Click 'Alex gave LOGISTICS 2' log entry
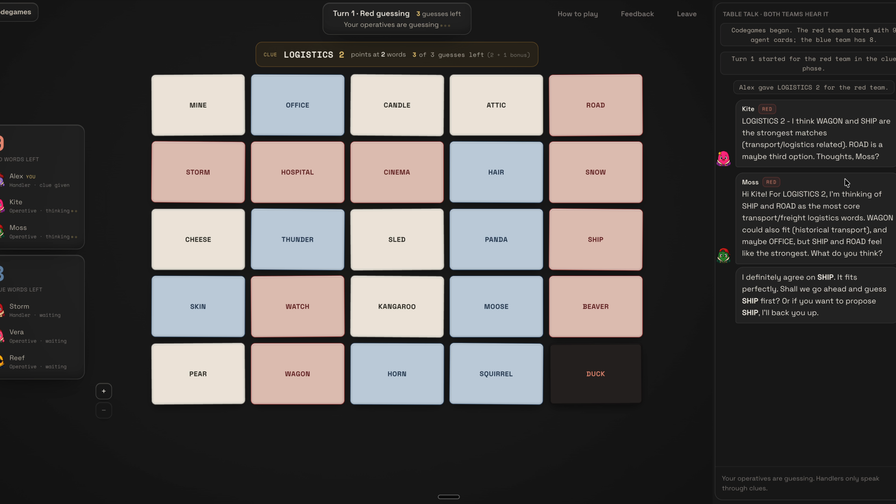896x504 pixels. [x=814, y=87]
